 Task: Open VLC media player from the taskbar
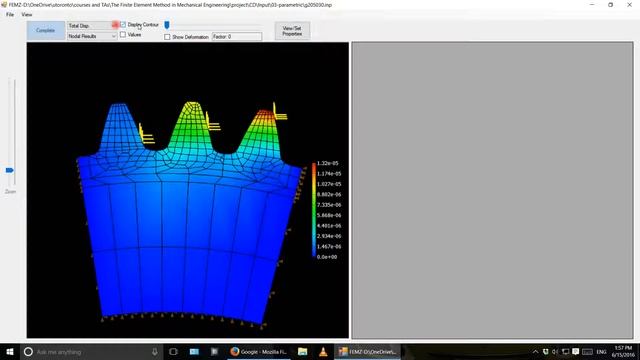tap(323, 352)
